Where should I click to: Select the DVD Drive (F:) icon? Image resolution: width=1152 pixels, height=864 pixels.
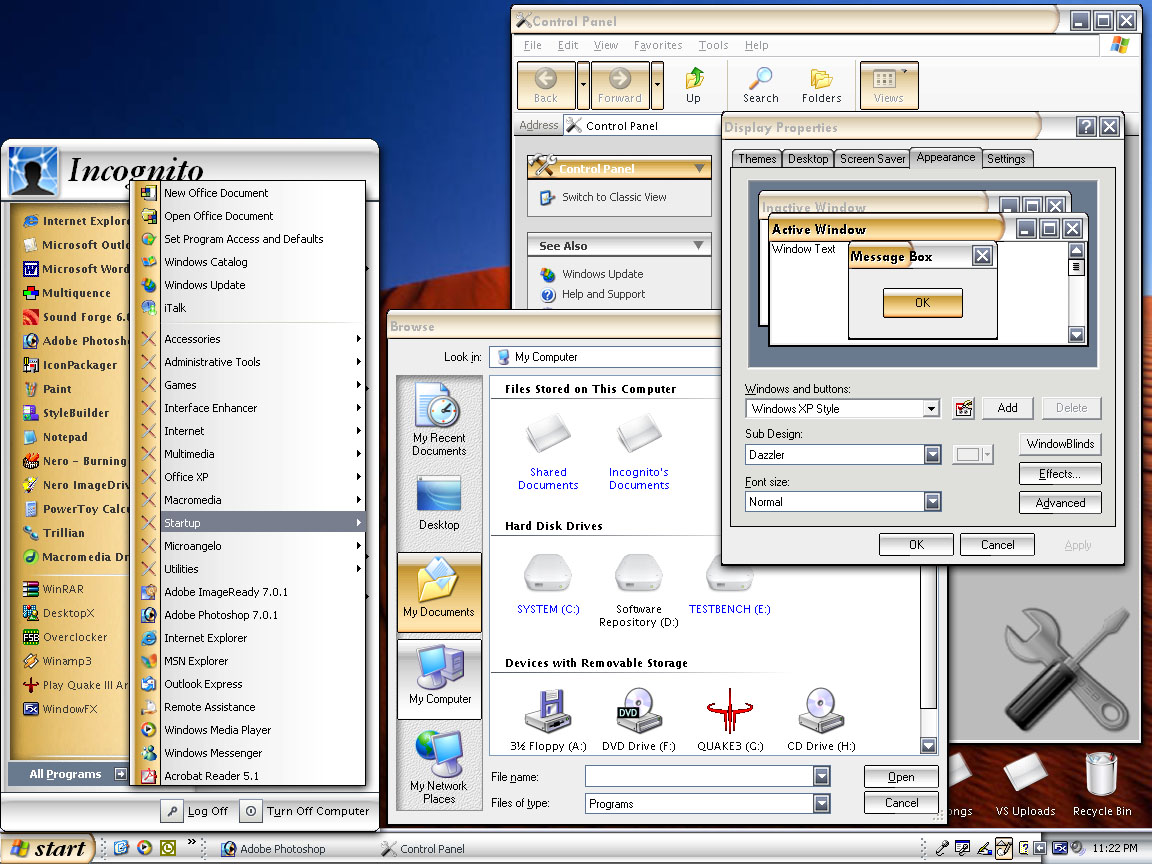pyautogui.click(x=638, y=720)
